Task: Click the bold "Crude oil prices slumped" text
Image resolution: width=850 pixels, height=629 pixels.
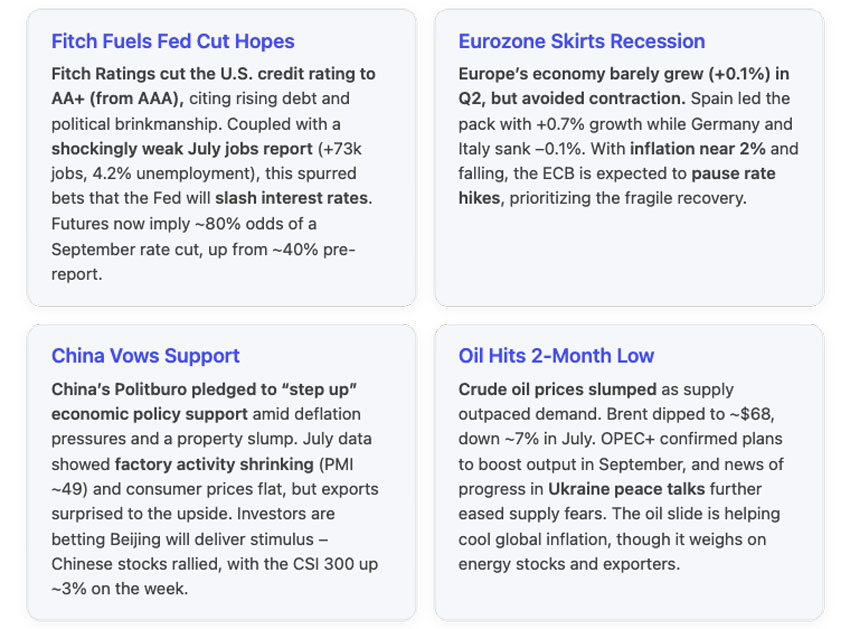Action: pyautogui.click(x=557, y=389)
